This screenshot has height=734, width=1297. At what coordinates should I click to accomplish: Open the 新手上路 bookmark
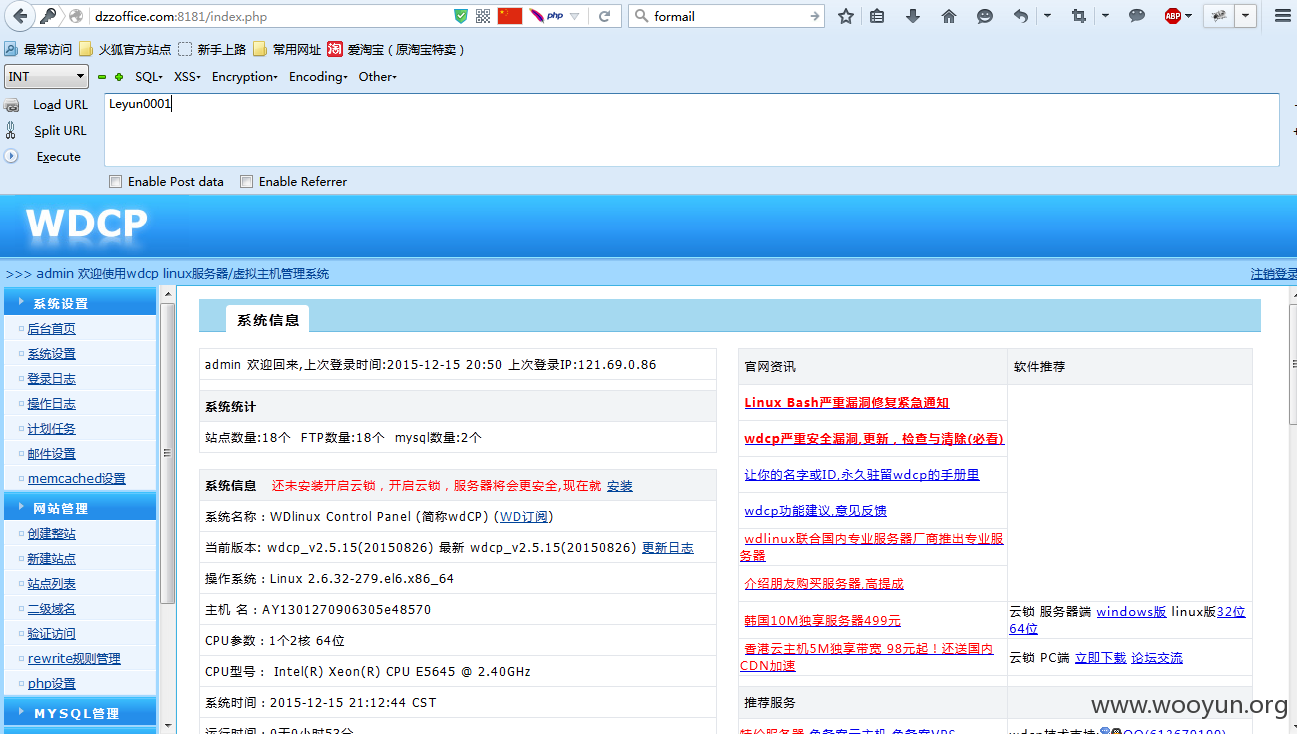[212, 49]
